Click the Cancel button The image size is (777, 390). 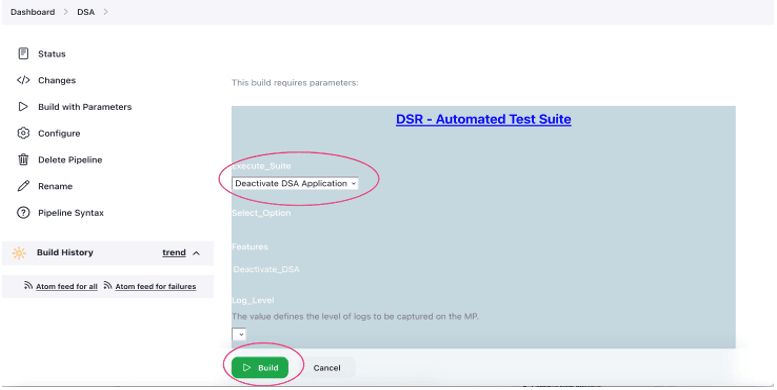[327, 368]
